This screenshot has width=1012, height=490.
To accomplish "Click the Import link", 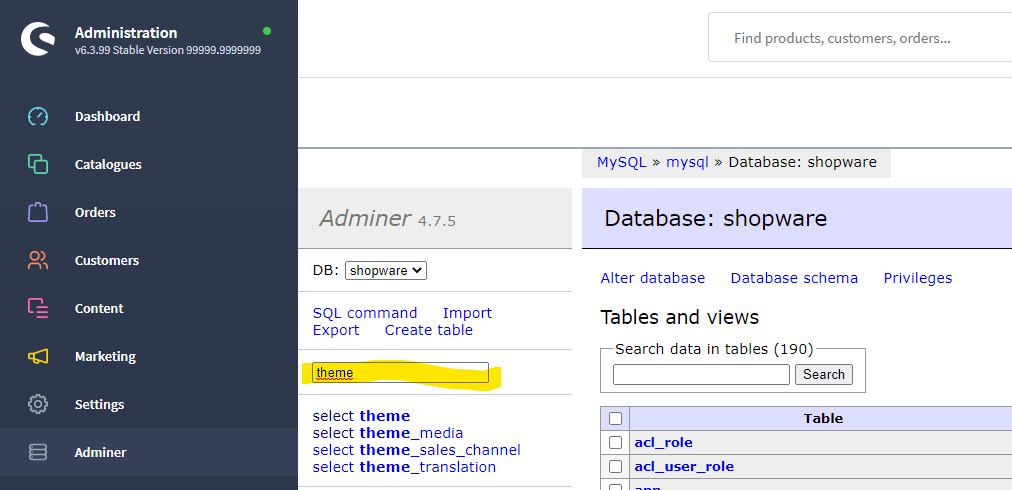I will (x=467, y=313).
